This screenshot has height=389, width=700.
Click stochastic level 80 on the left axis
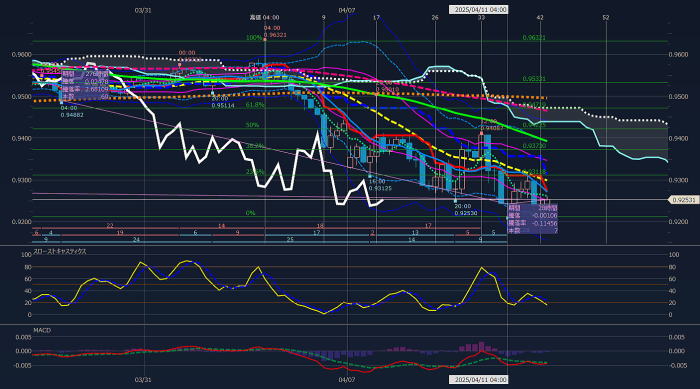coord(28,267)
